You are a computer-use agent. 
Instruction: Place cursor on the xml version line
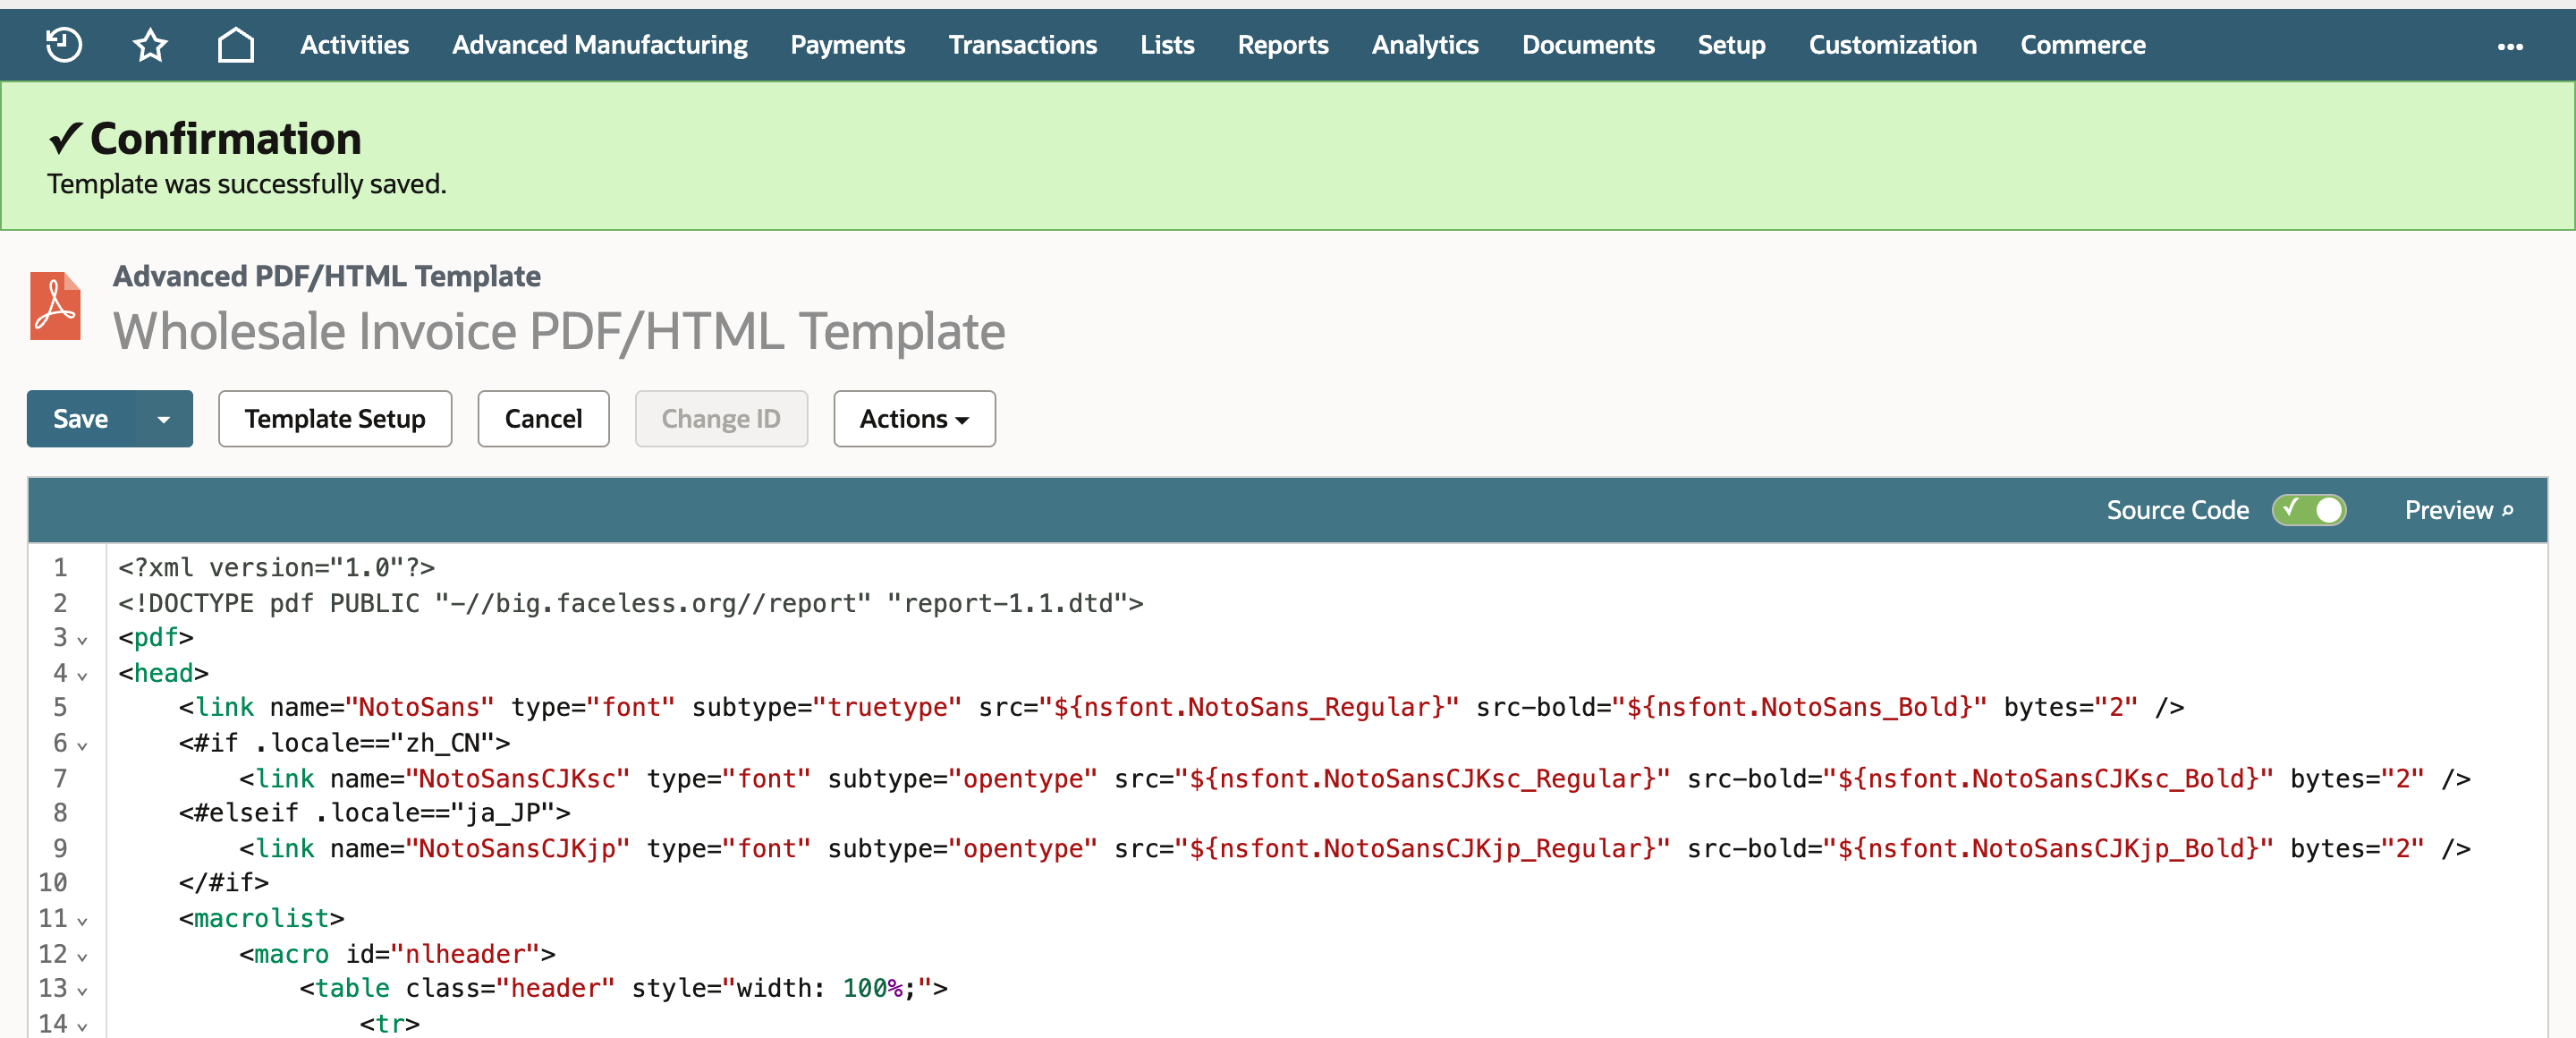click(276, 568)
